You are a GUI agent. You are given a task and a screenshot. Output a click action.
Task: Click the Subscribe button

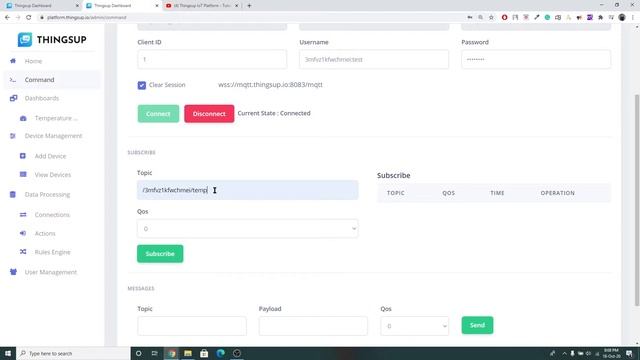(160, 254)
